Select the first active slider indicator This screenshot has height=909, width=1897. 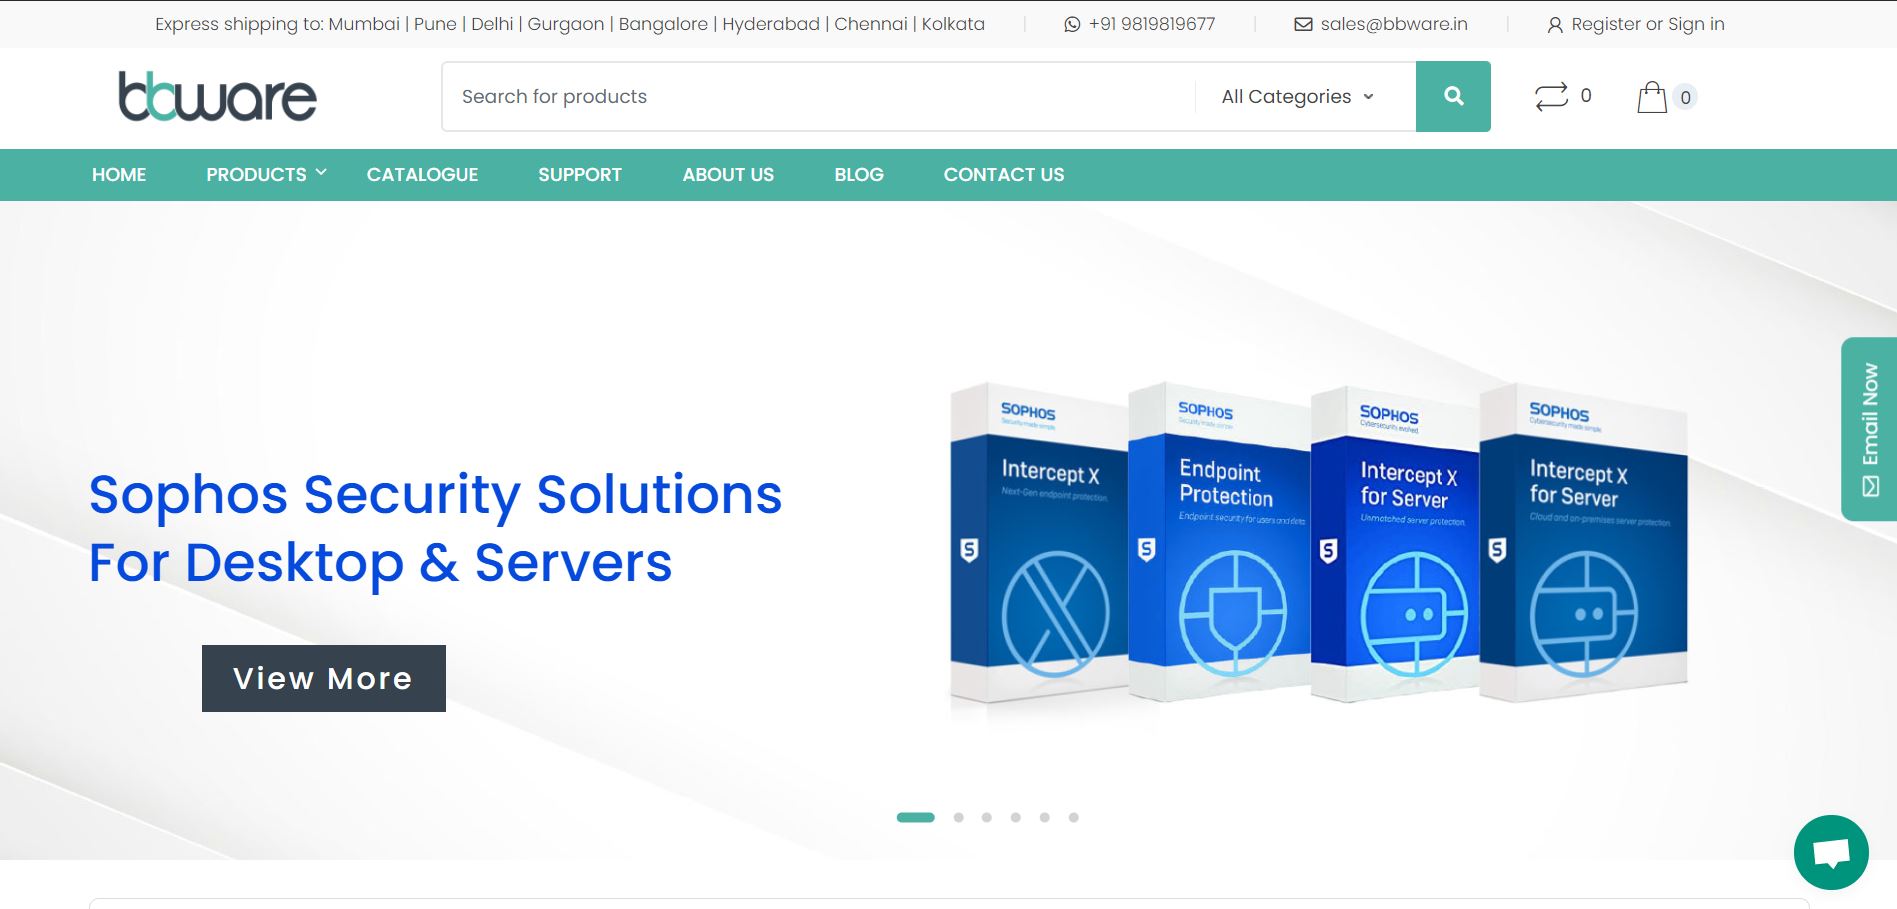coord(915,818)
